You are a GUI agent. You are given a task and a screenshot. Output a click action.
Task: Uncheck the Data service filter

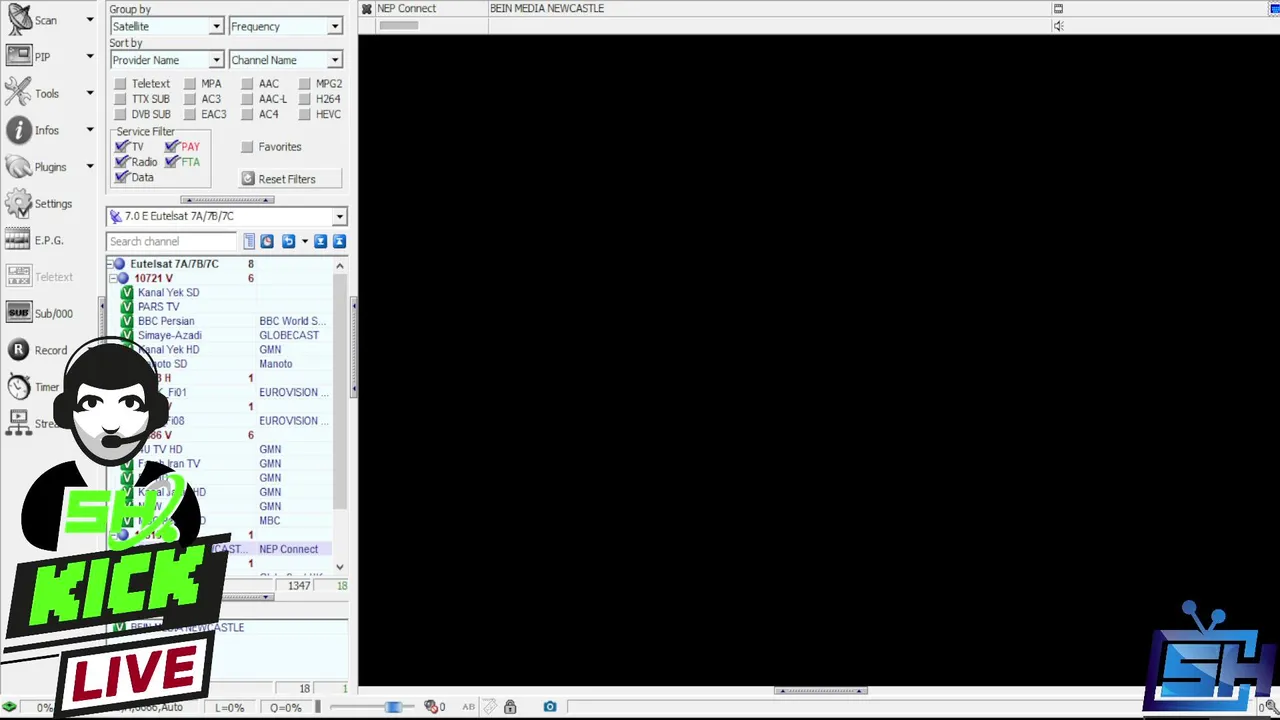[122, 177]
